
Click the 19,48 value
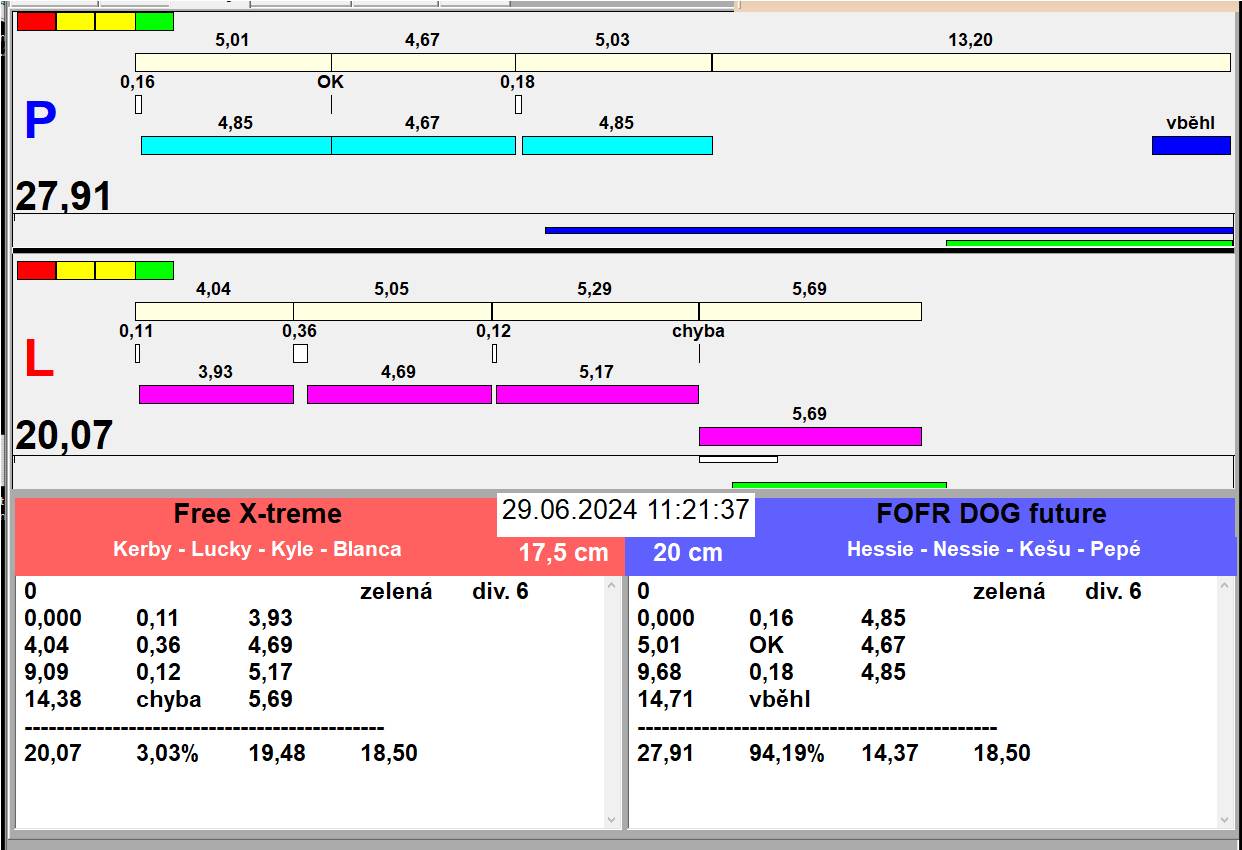click(277, 753)
